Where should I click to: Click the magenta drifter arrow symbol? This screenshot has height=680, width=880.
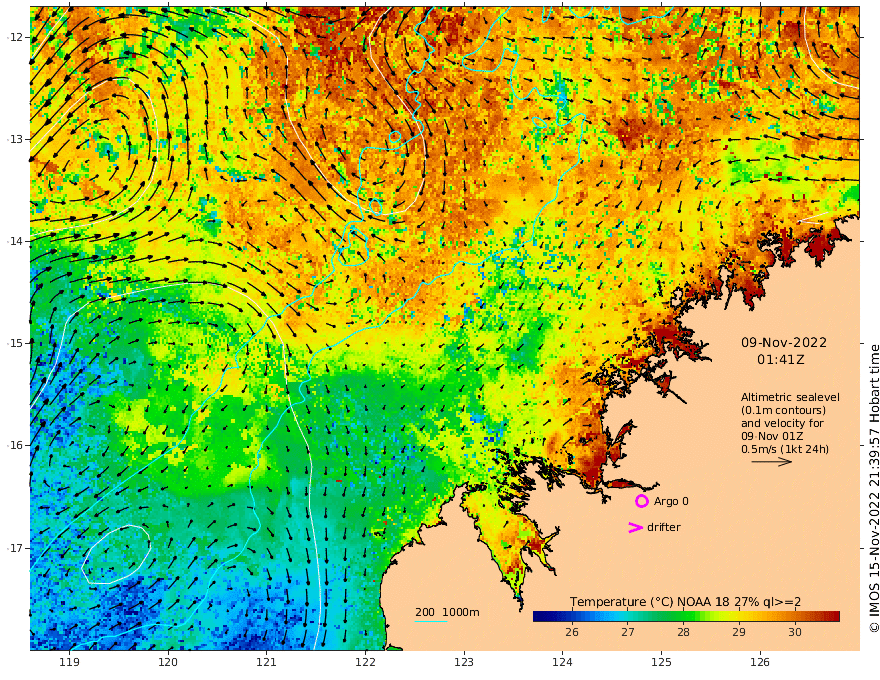click(x=635, y=527)
